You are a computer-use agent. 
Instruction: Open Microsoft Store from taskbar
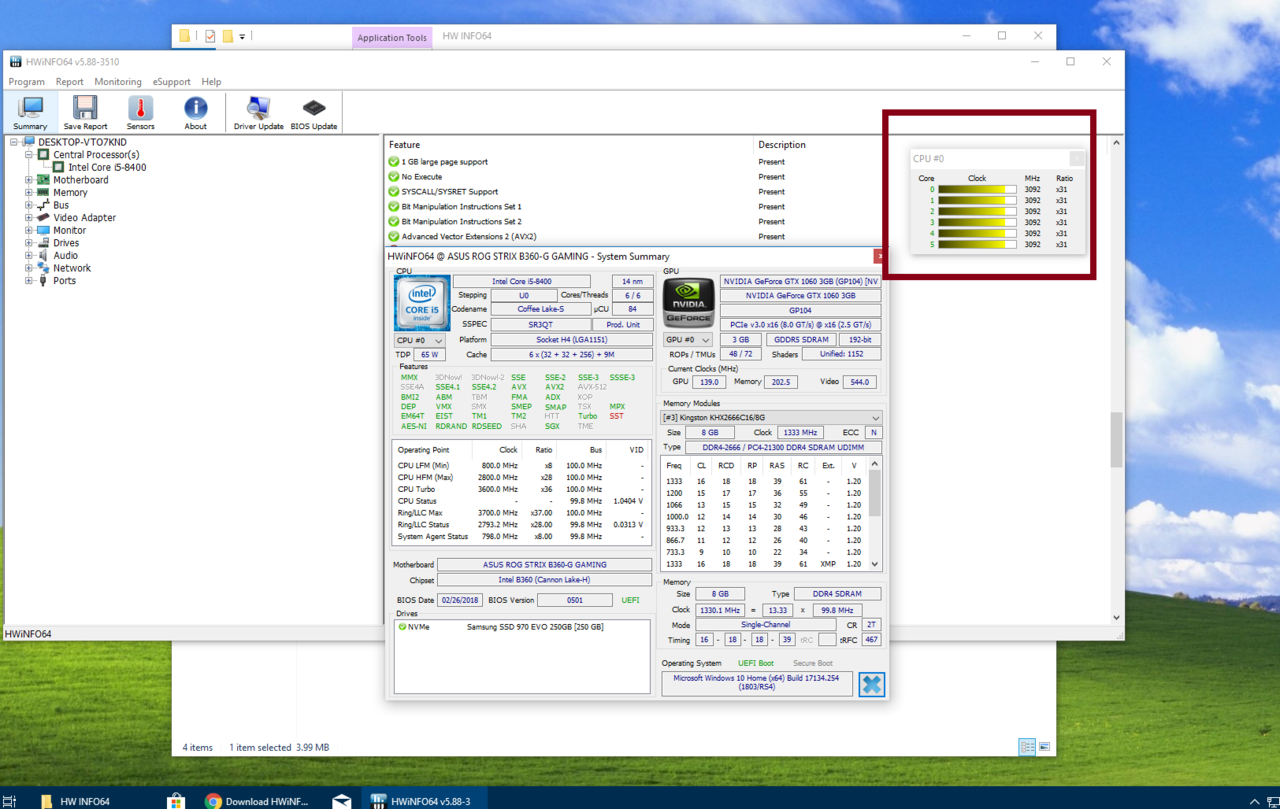pos(176,801)
